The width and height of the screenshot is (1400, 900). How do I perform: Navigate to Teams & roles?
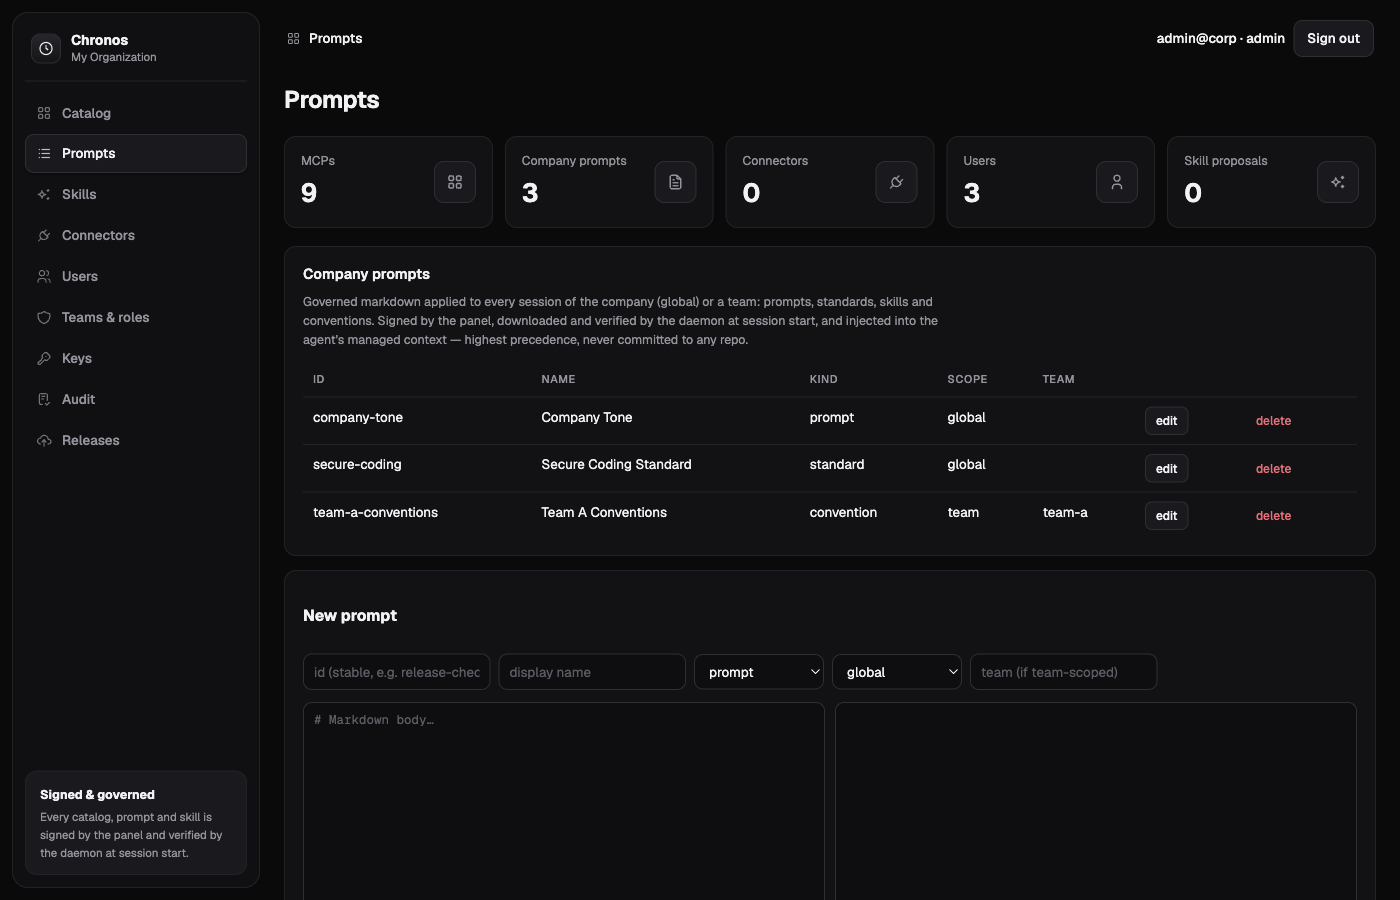tap(136, 317)
